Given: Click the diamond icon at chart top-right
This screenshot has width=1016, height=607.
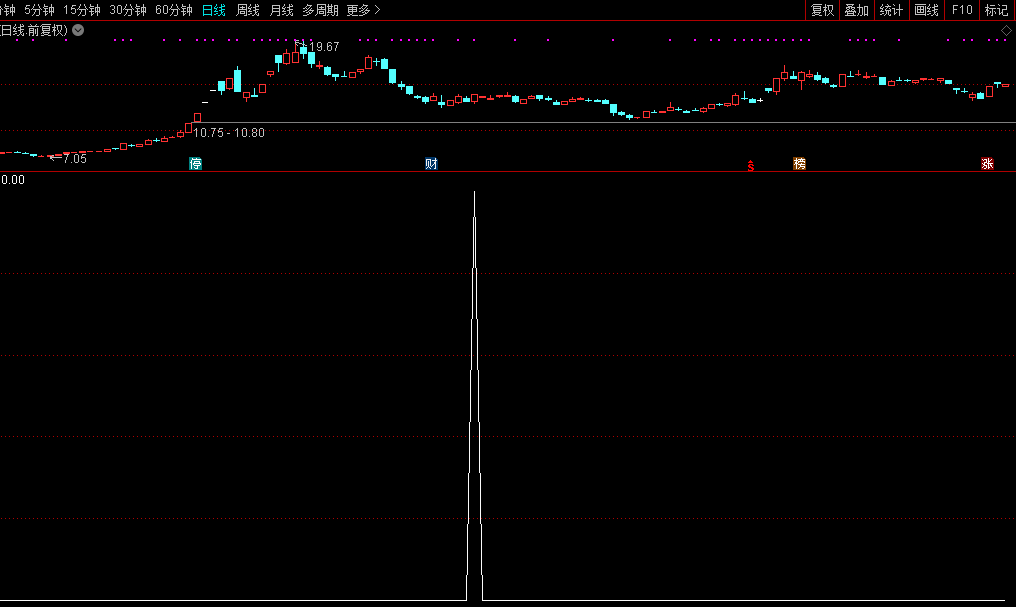Looking at the screenshot, I should pos(1006,31).
